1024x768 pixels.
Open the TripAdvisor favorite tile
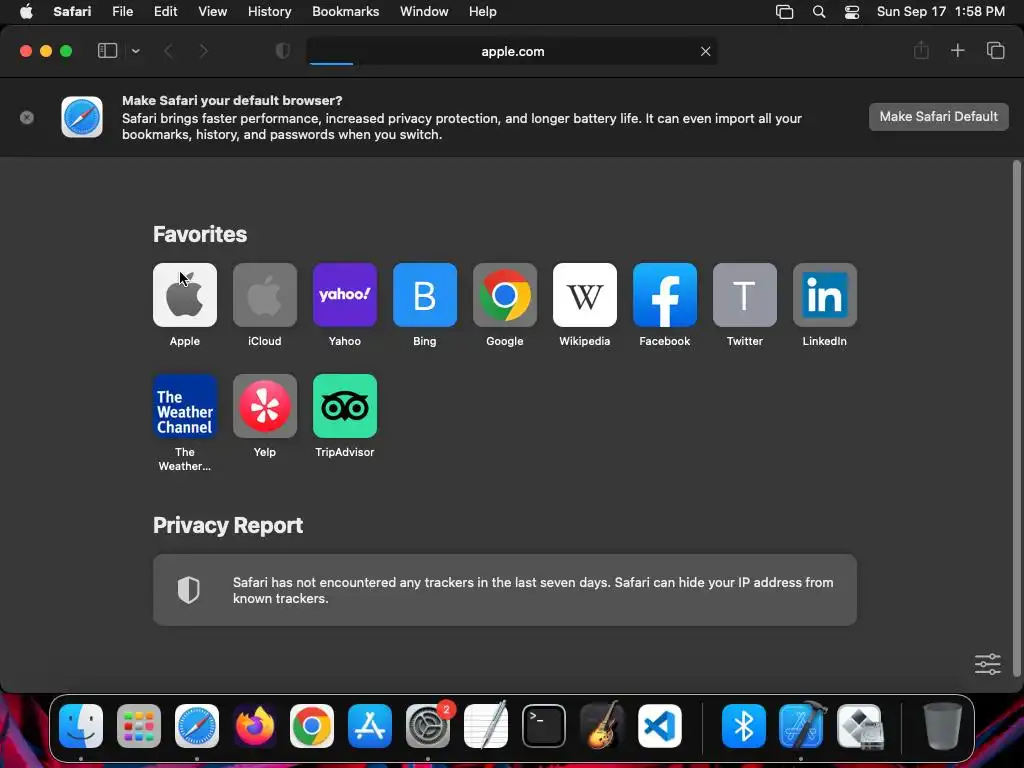coord(345,406)
